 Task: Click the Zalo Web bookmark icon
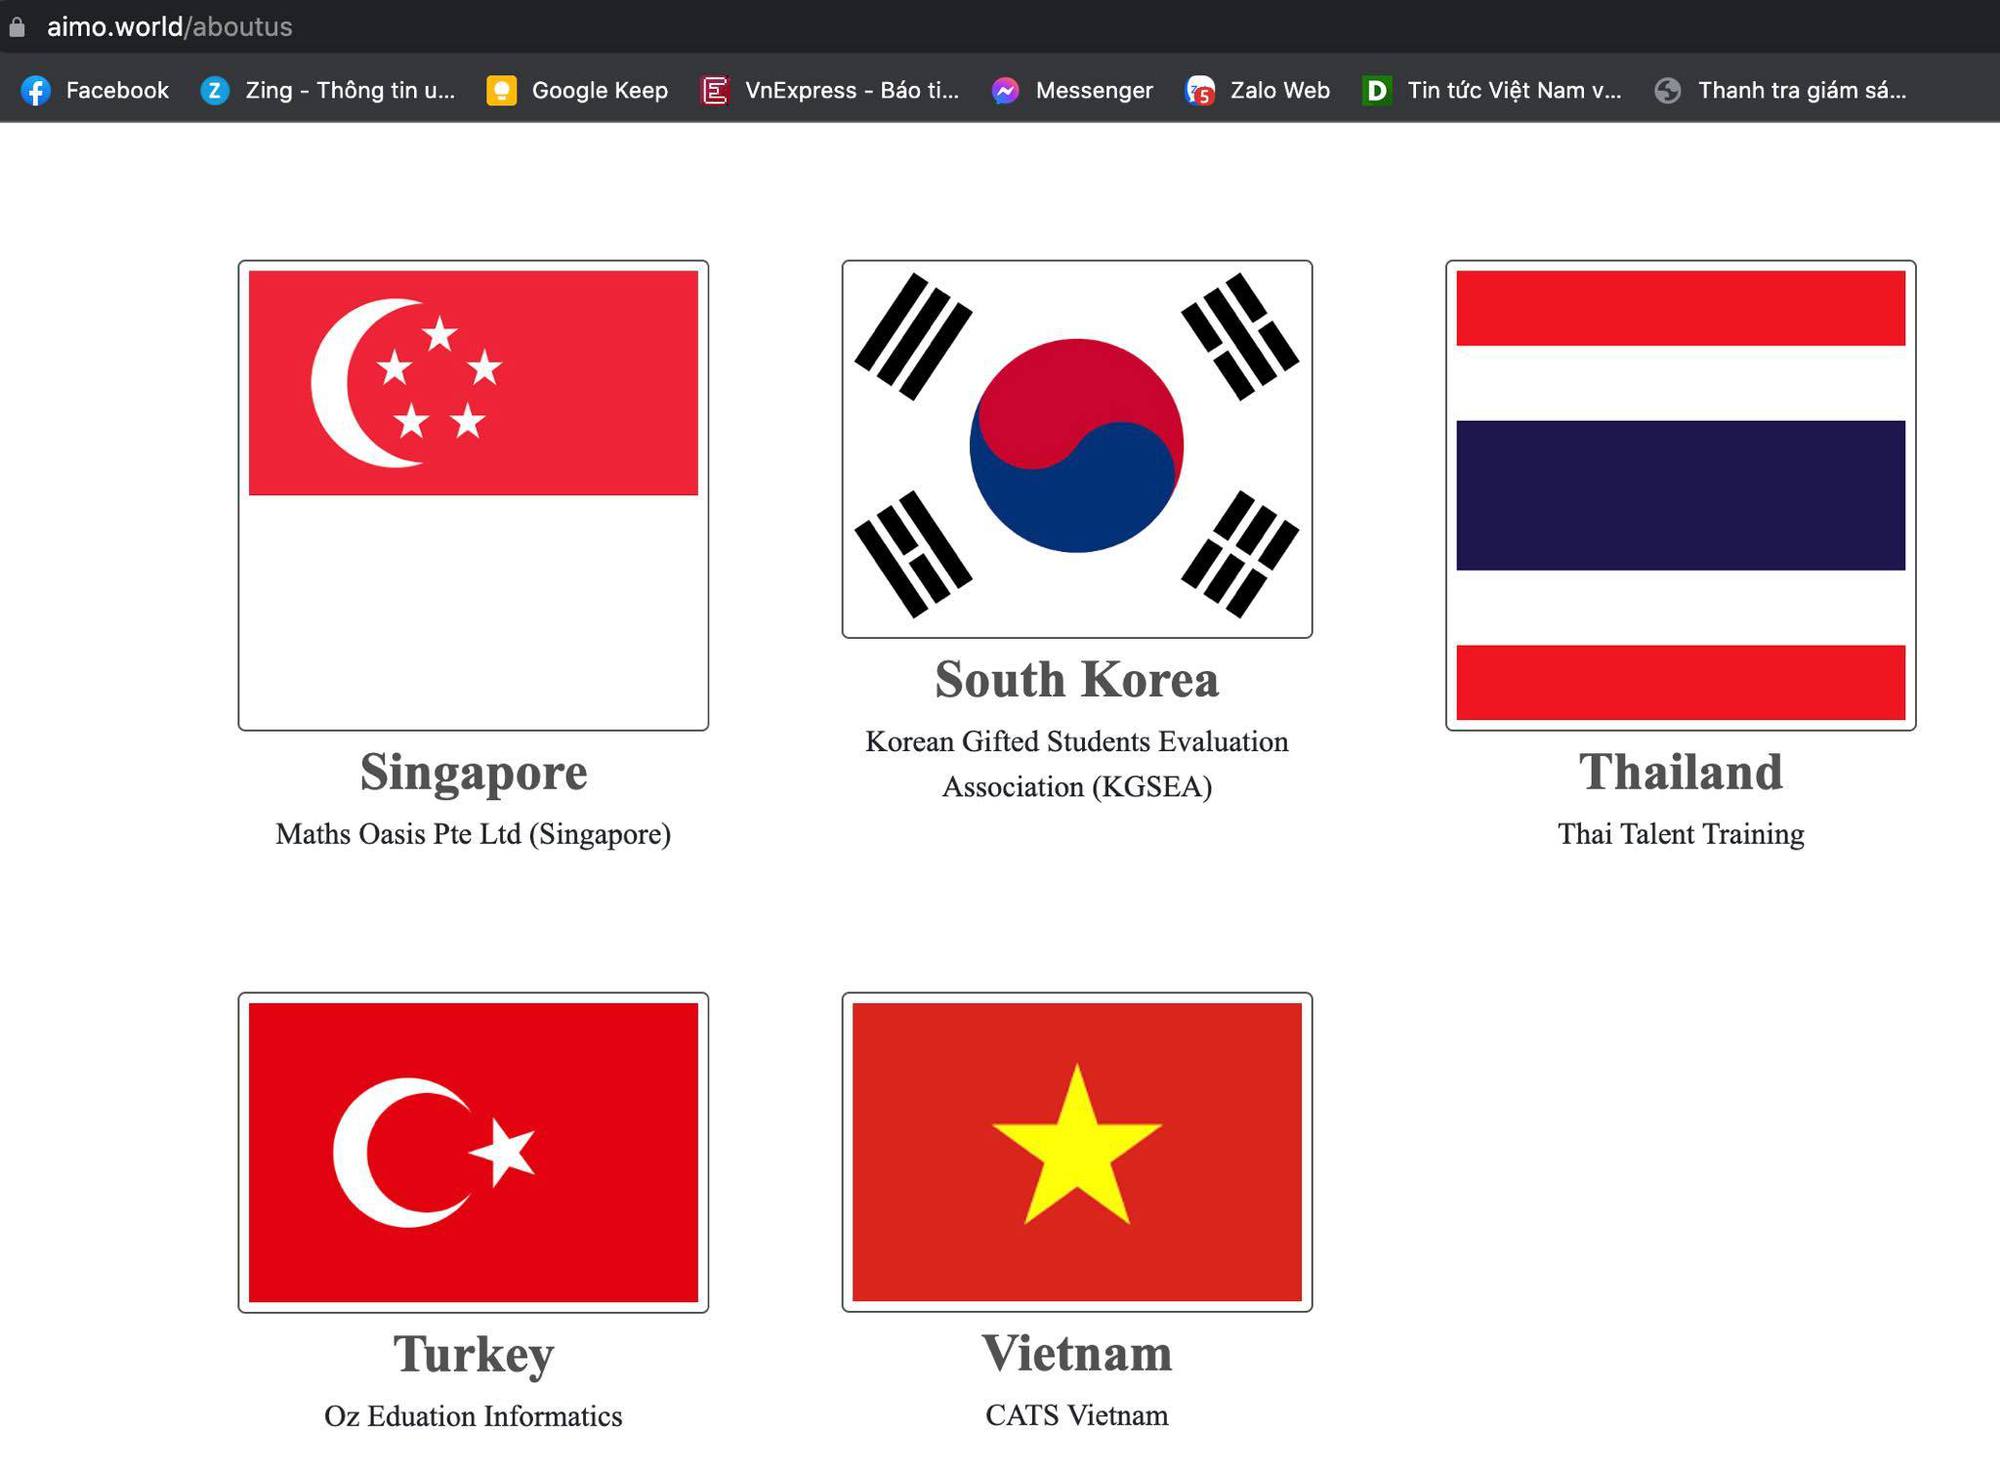click(x=1200, y=91)
